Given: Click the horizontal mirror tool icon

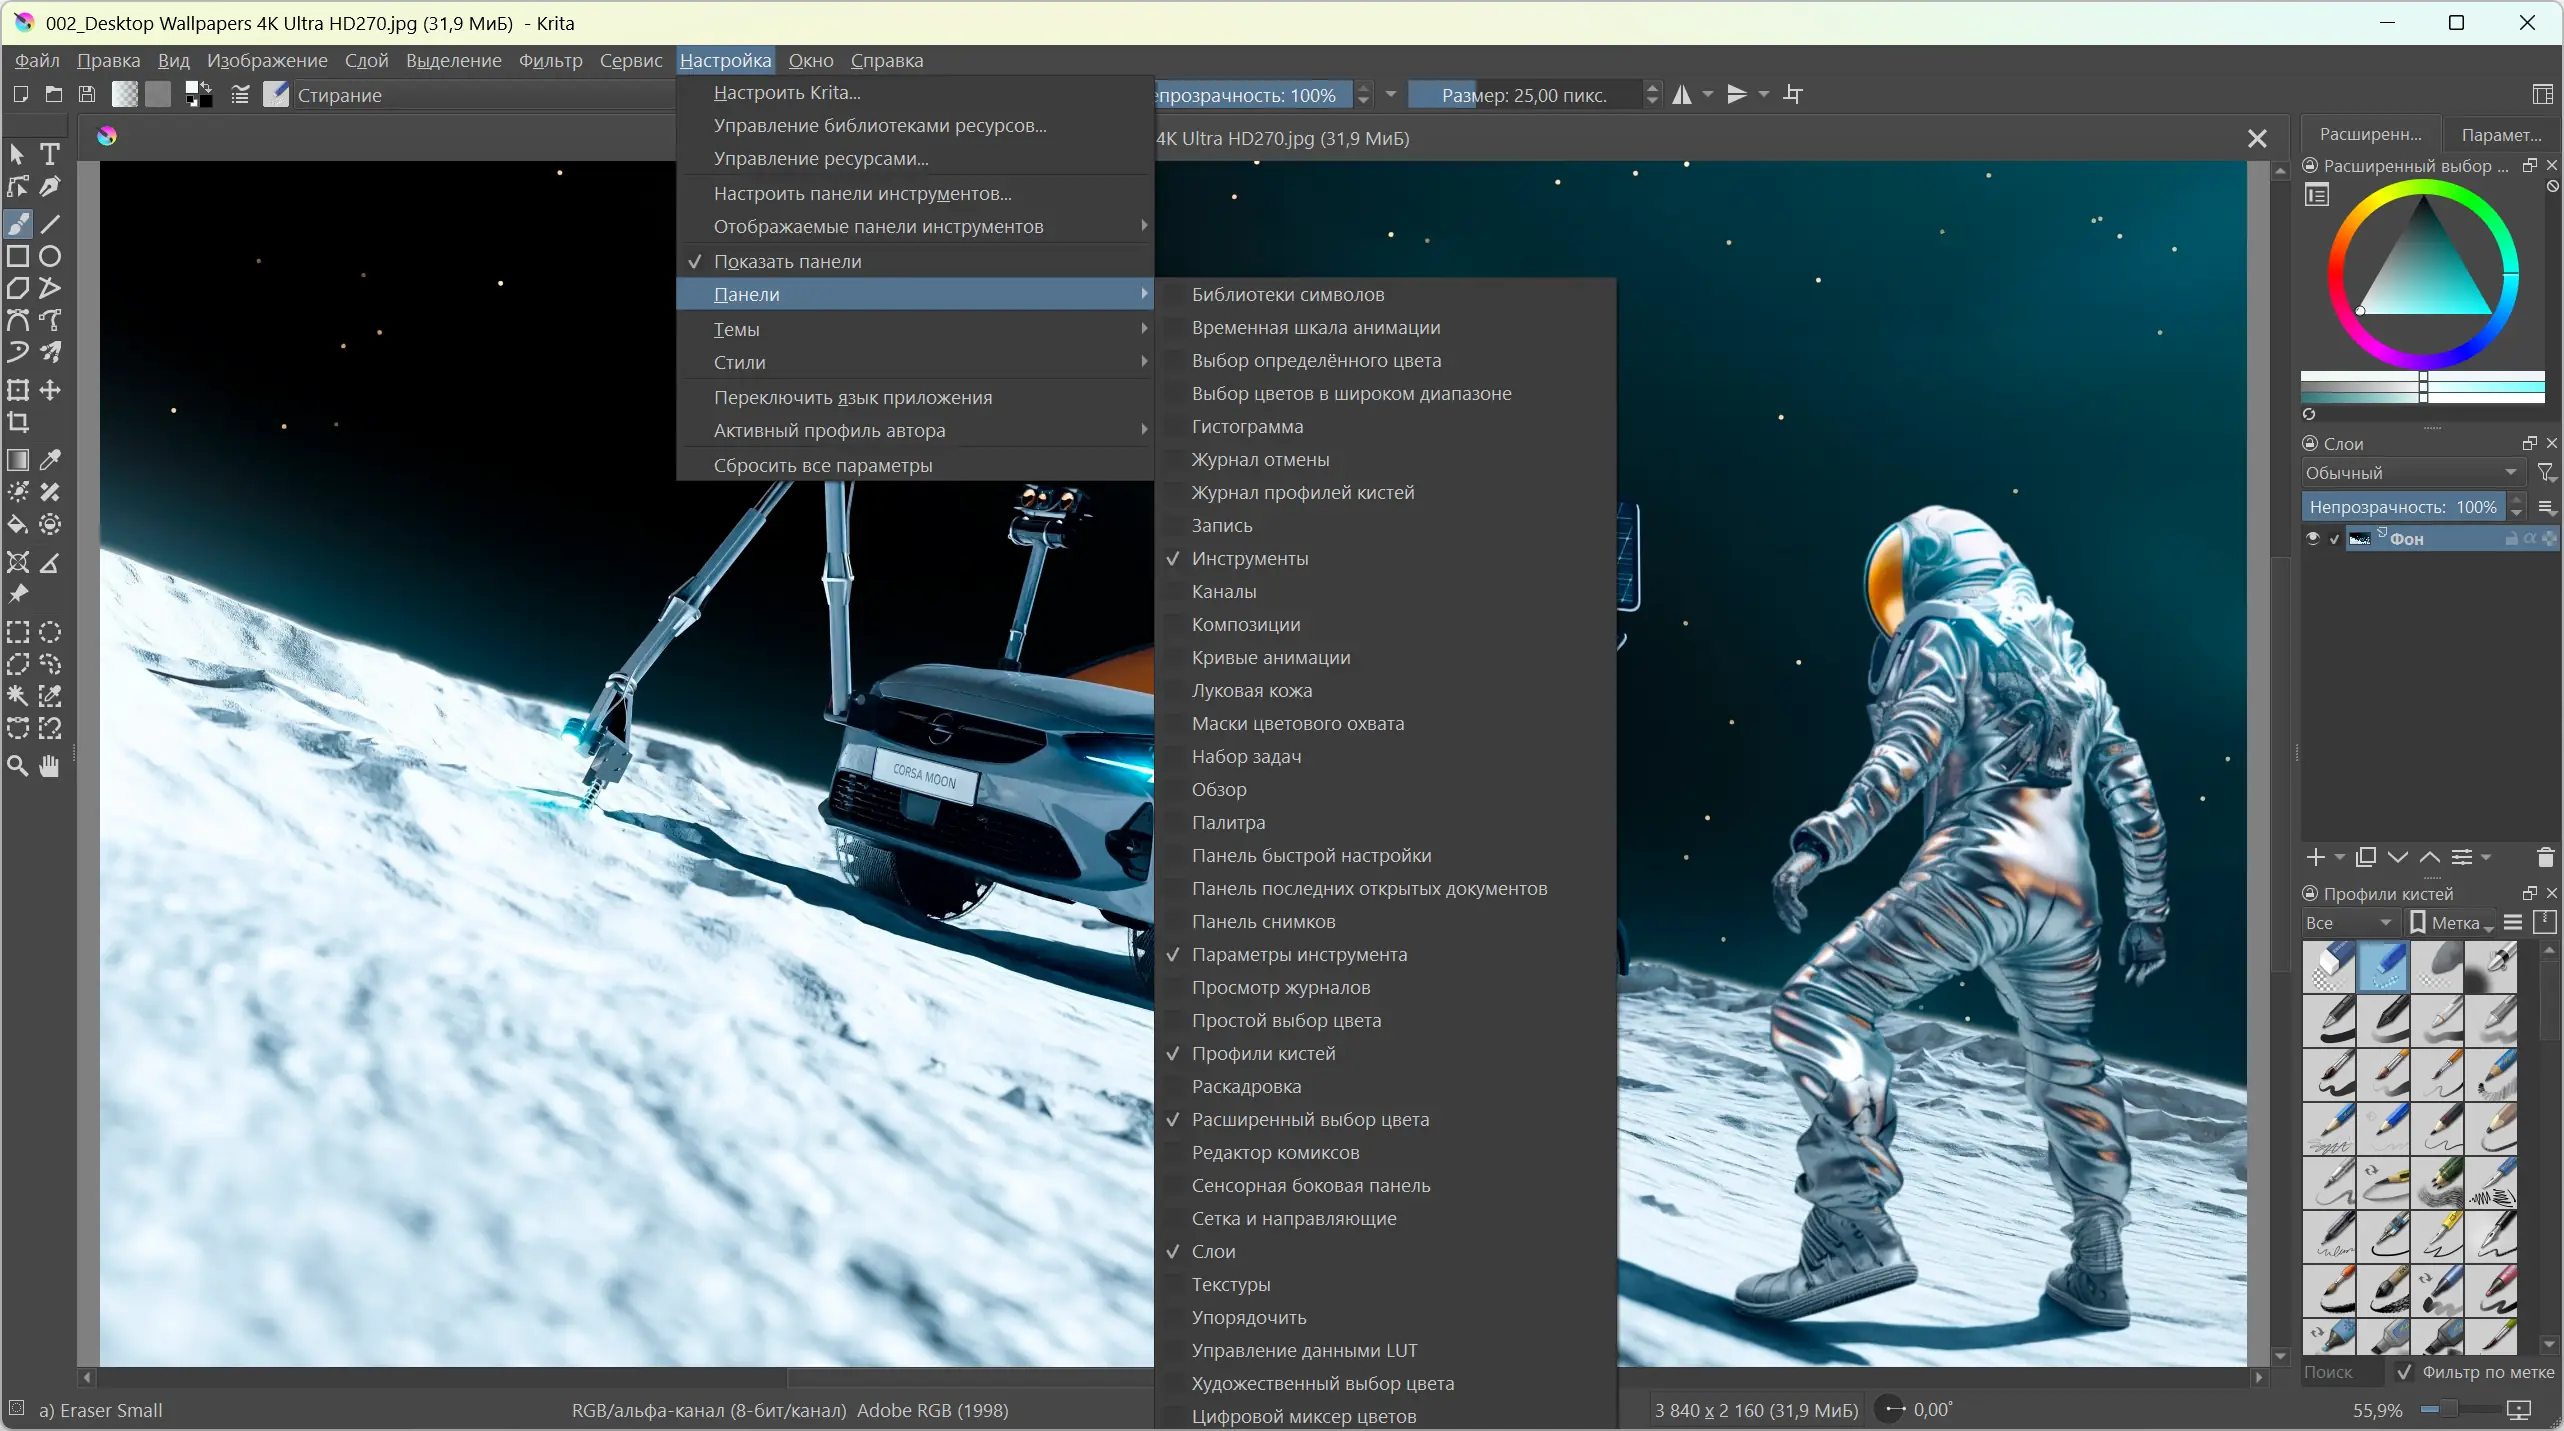Looking at the screenshot, I should point(1683,95).
